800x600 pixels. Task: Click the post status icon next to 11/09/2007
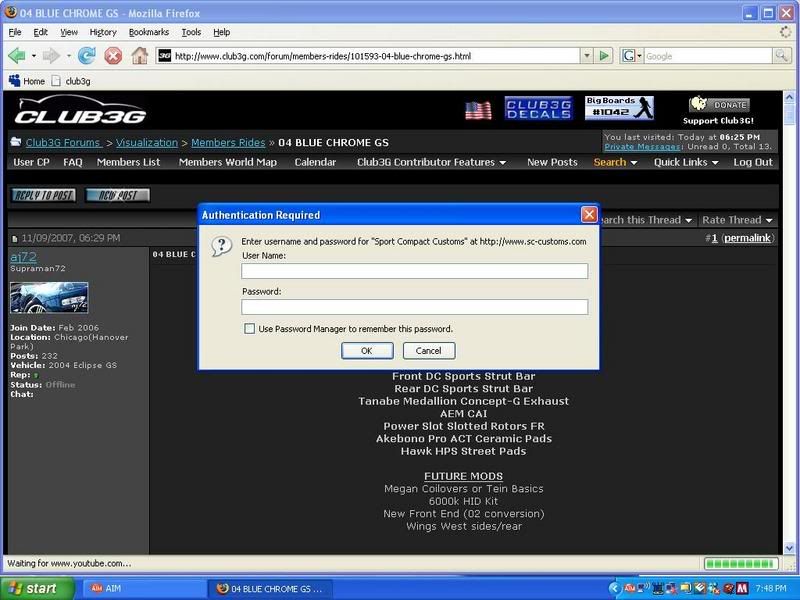[14, 238]
